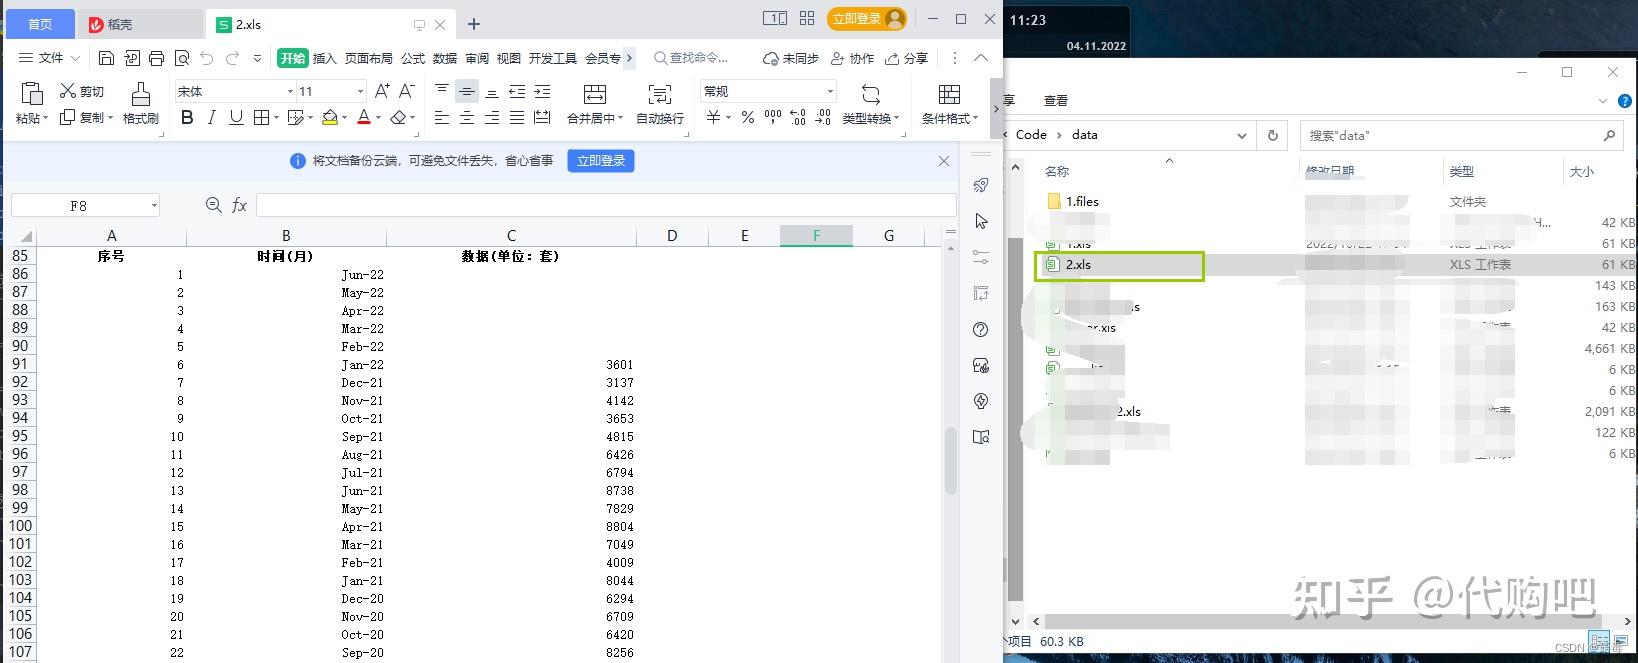1638x663 pixels.
Task: Select 1.files folder in Explorer window
Action: (x=1082, y=201)
